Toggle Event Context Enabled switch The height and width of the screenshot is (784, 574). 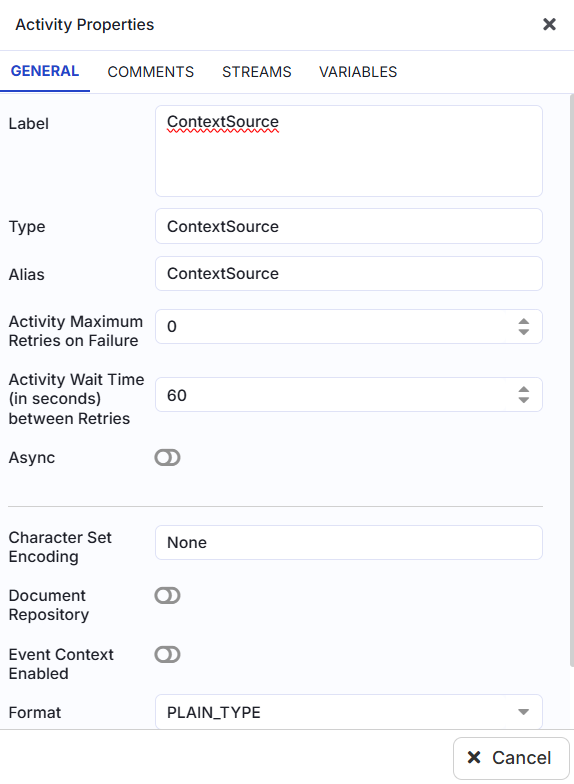(168, 654)
